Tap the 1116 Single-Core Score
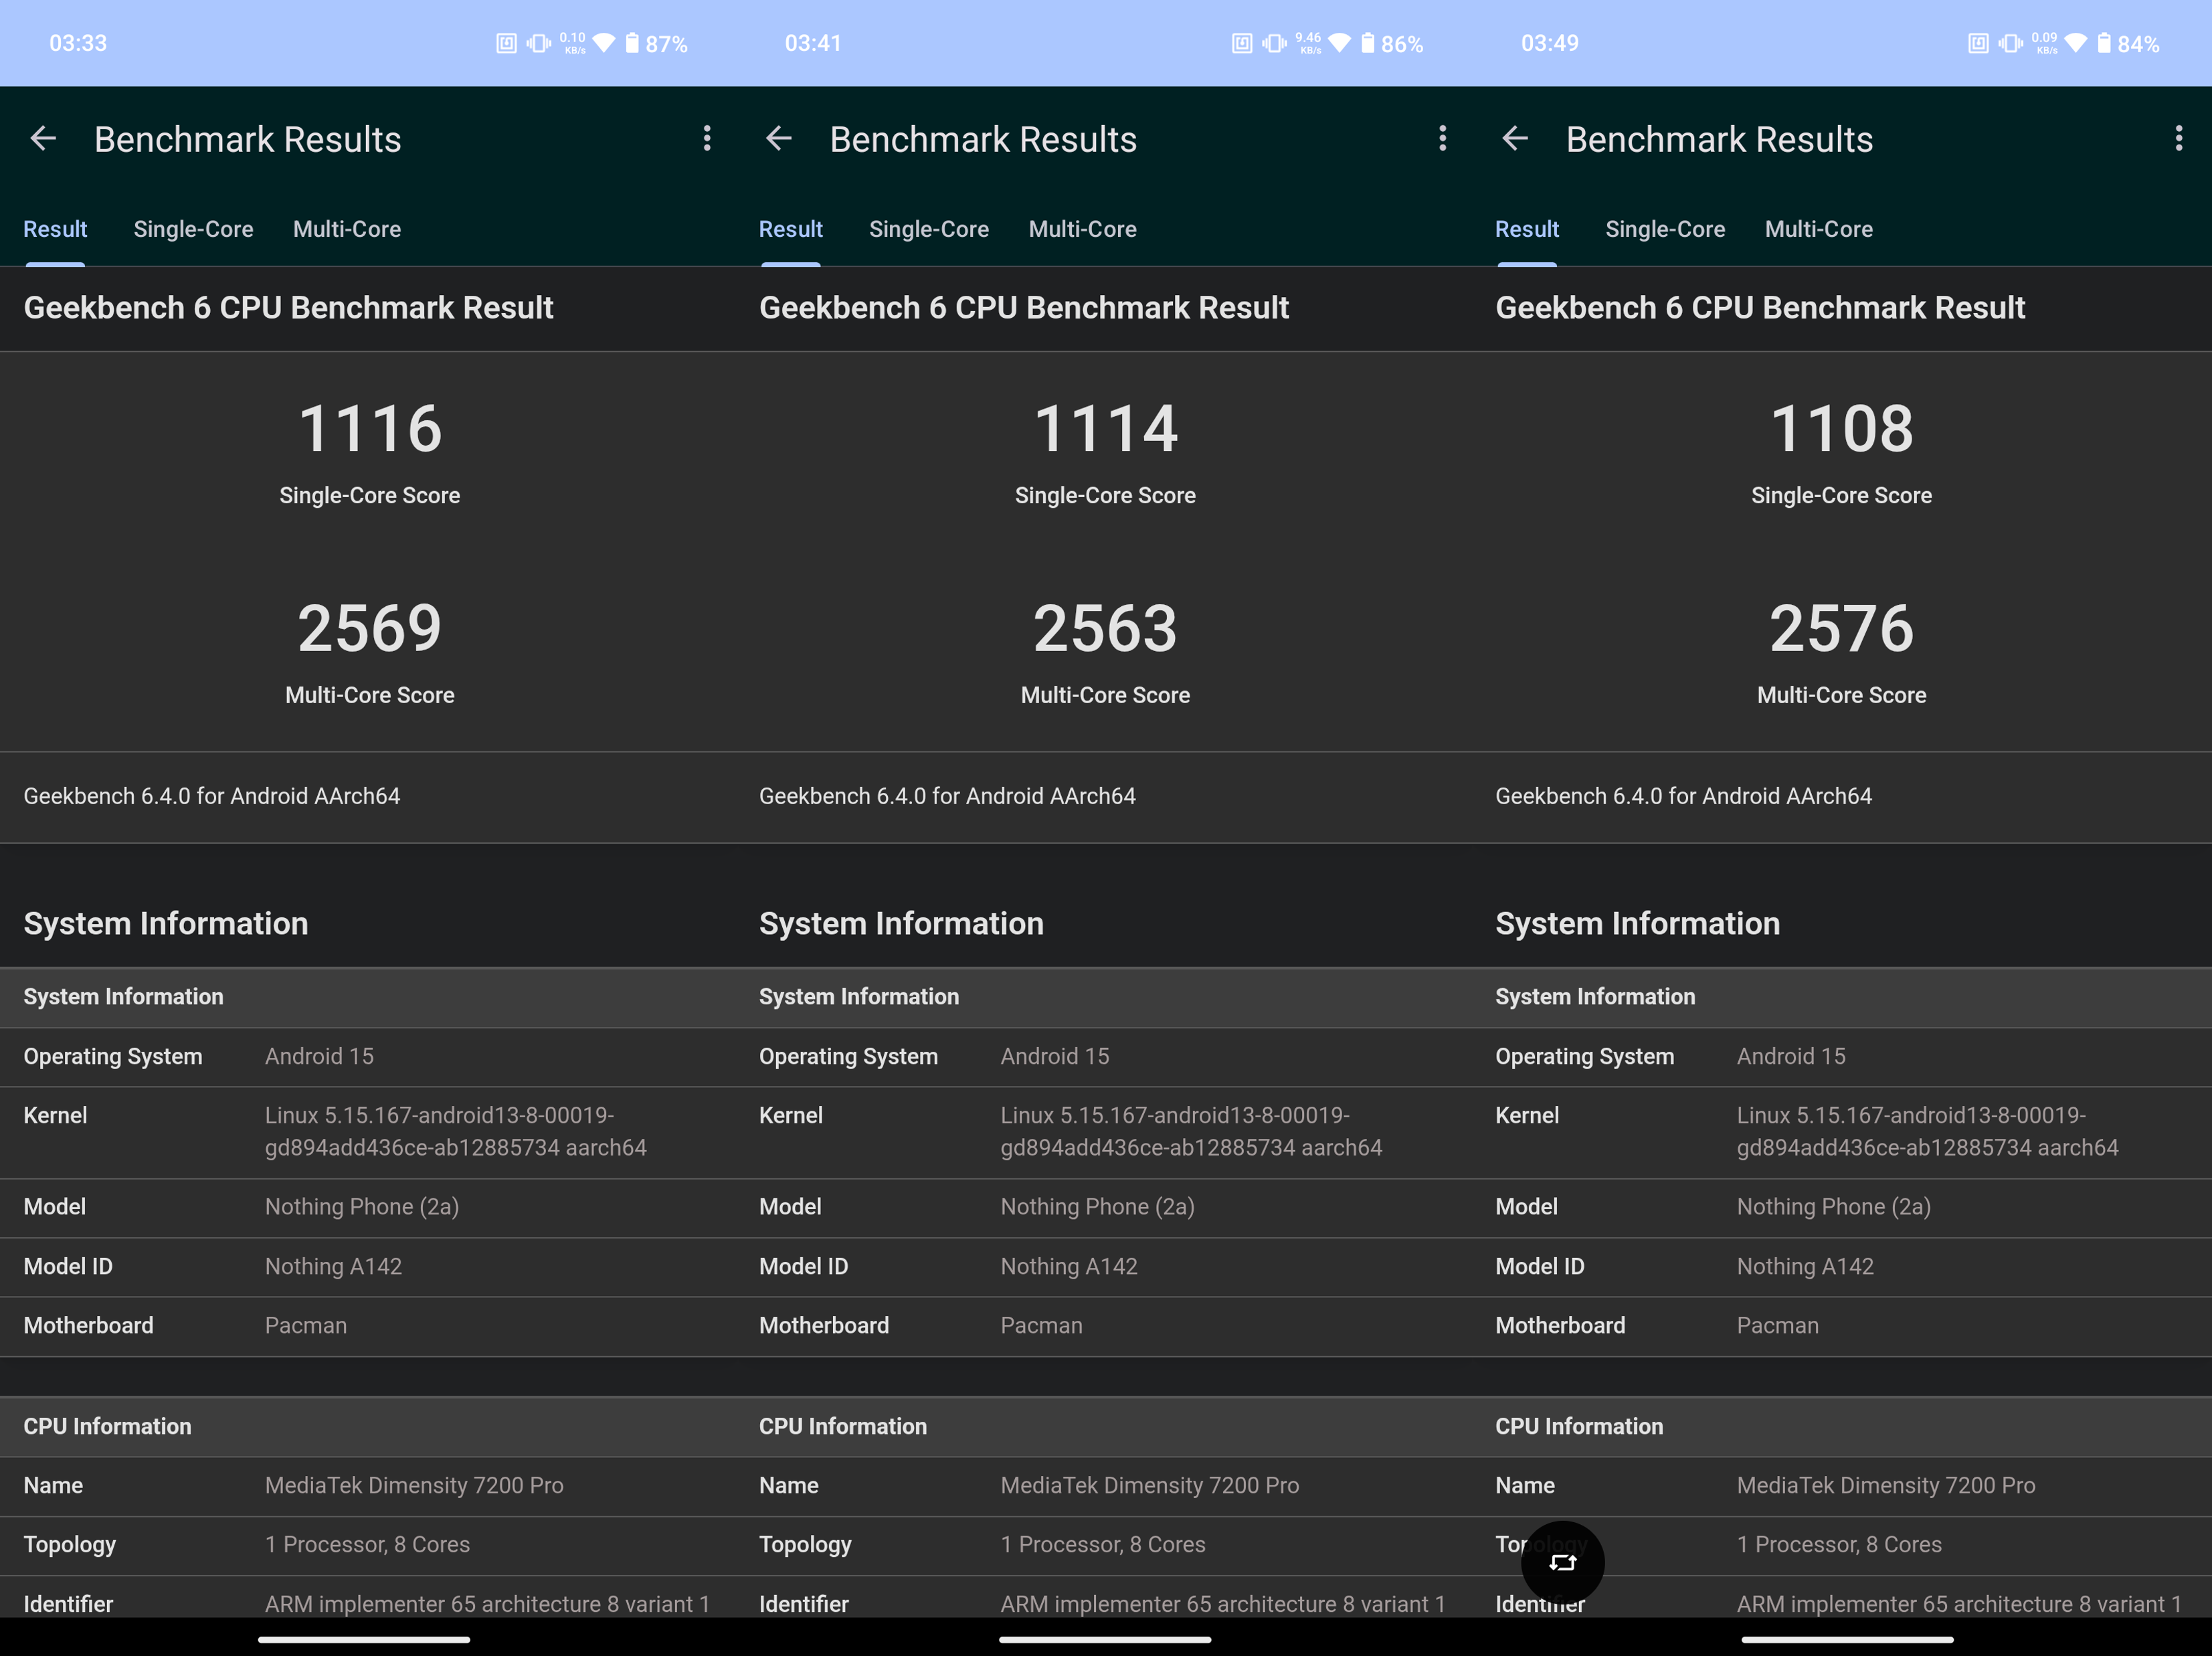The image size is (2212, 1656). (x=369, y=429)
